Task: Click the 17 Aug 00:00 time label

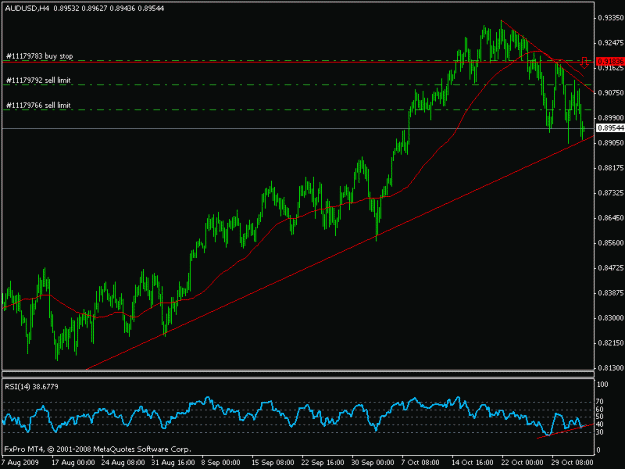Action: 73,462
